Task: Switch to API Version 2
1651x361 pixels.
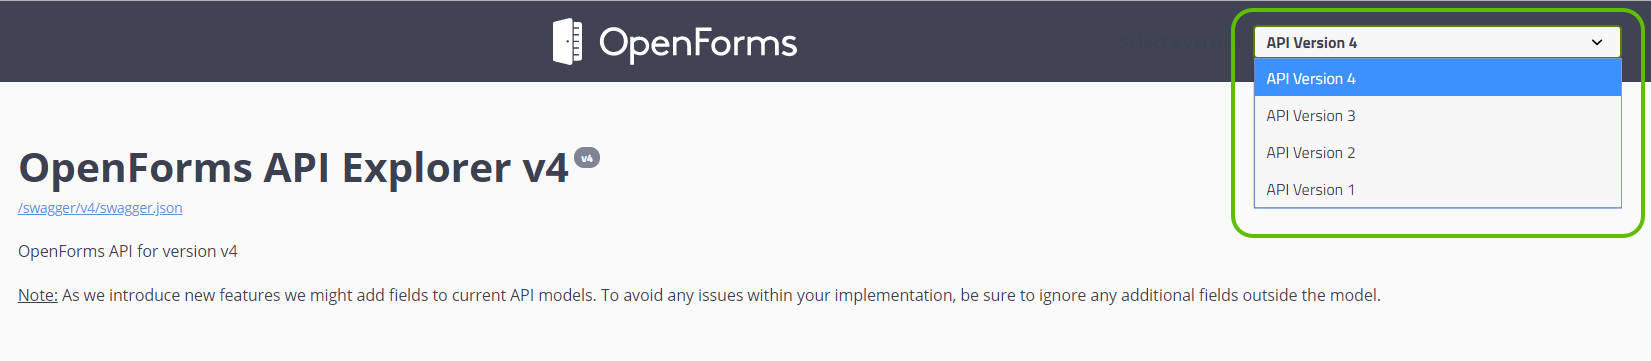Action: point(1437,152)
